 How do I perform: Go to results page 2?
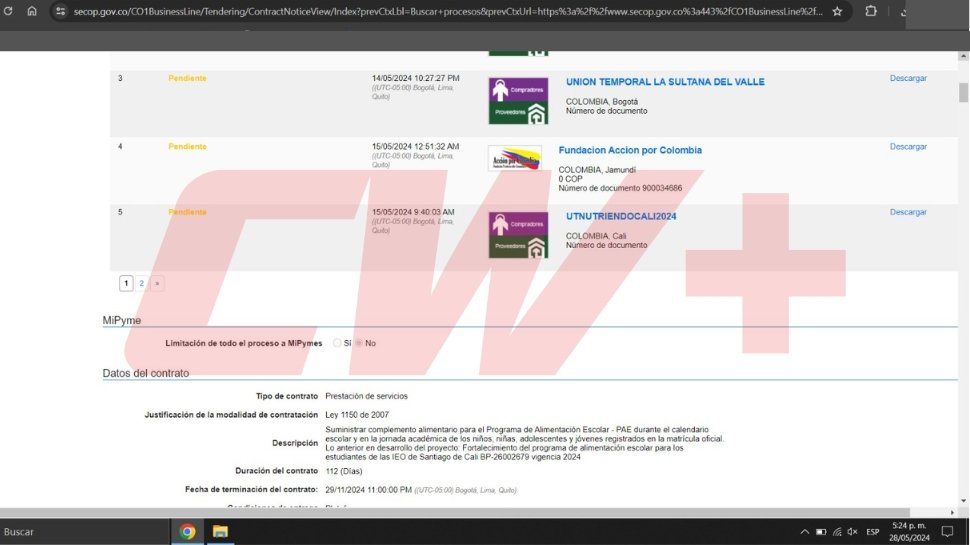coord(142,283)
